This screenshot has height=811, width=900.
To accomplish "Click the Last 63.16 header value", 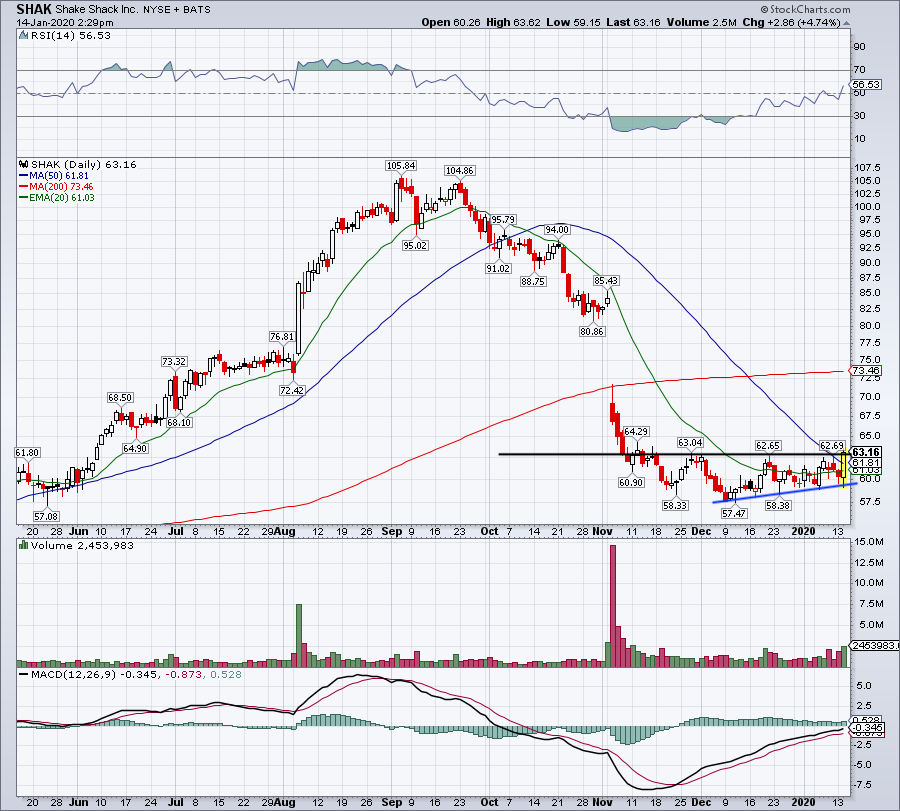I will tap(633, 22).
